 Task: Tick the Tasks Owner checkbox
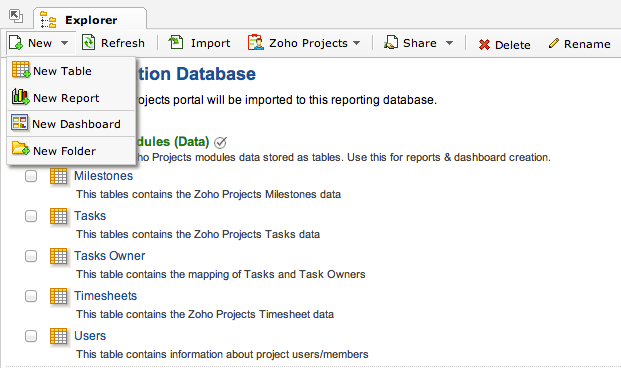[x=31, y=256]
